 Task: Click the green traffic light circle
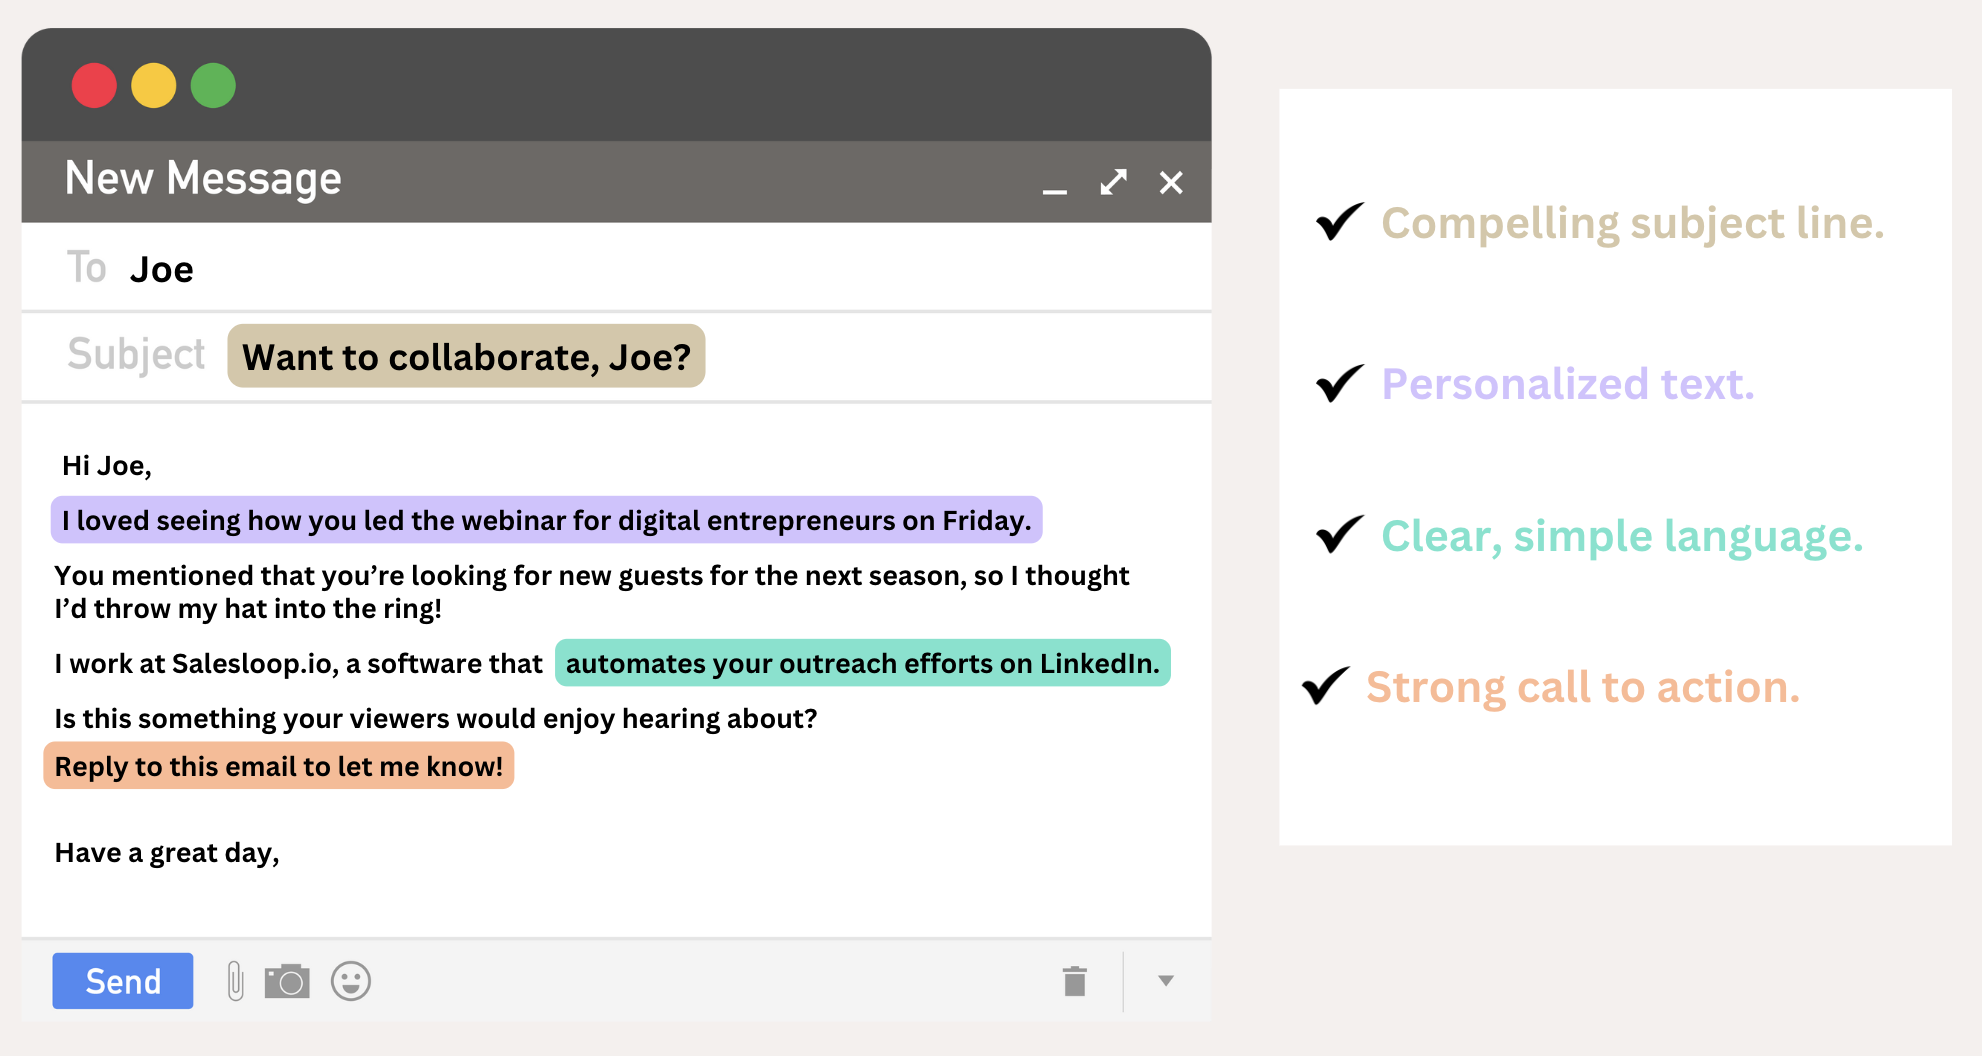pyautogui.click(x=212, y=86)
